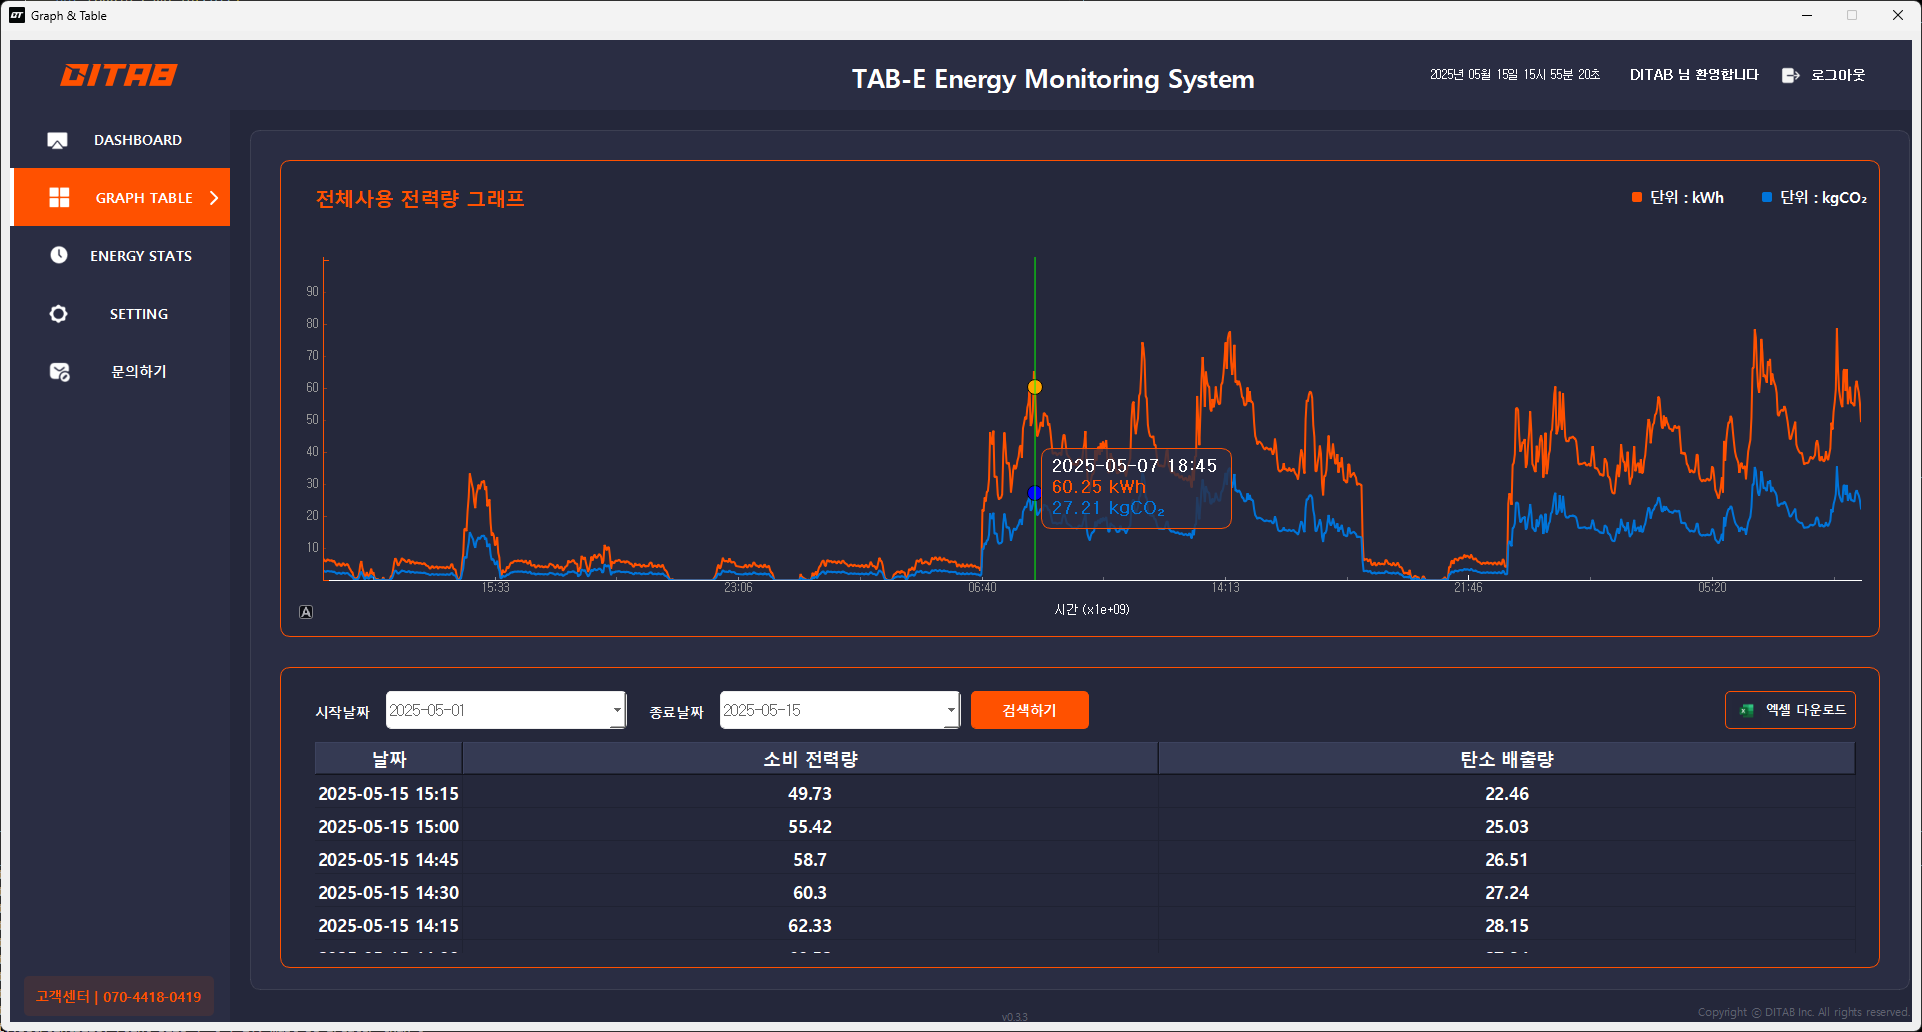Click the Graph & Table window app icon
Viewport: 1922px width, 1032px height.
tap(17, 15)
